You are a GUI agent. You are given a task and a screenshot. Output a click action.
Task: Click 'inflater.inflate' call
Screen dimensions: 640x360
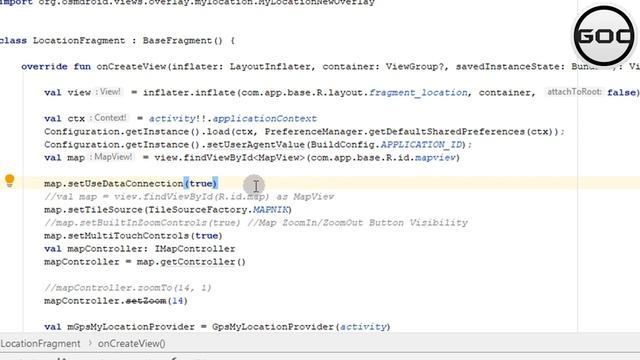189,93
